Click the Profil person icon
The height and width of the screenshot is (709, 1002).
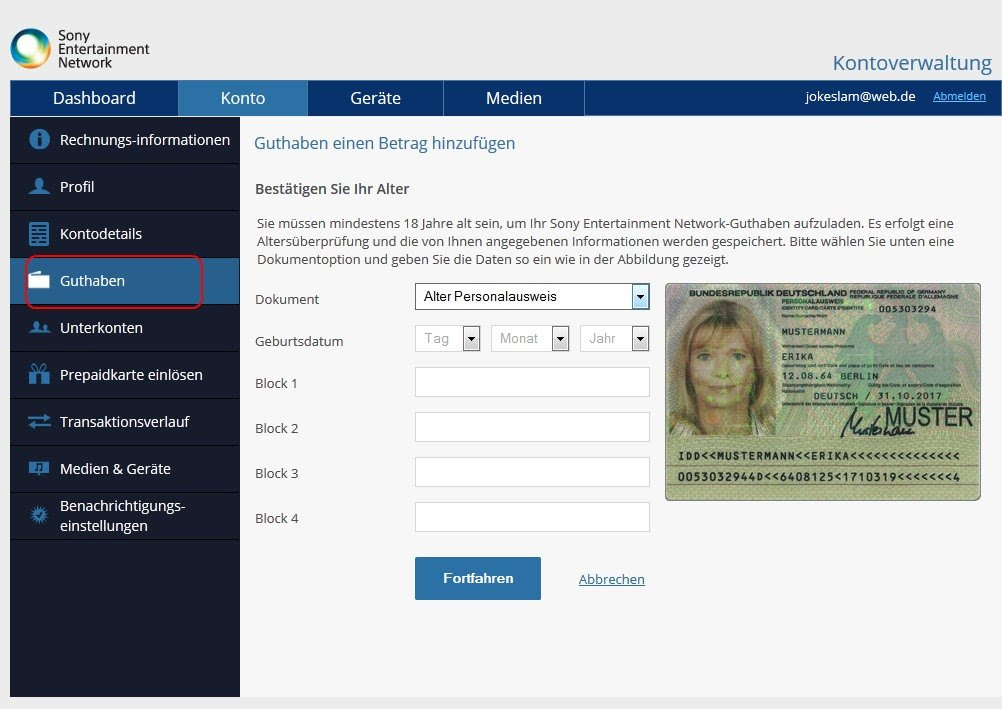point(39,186)
